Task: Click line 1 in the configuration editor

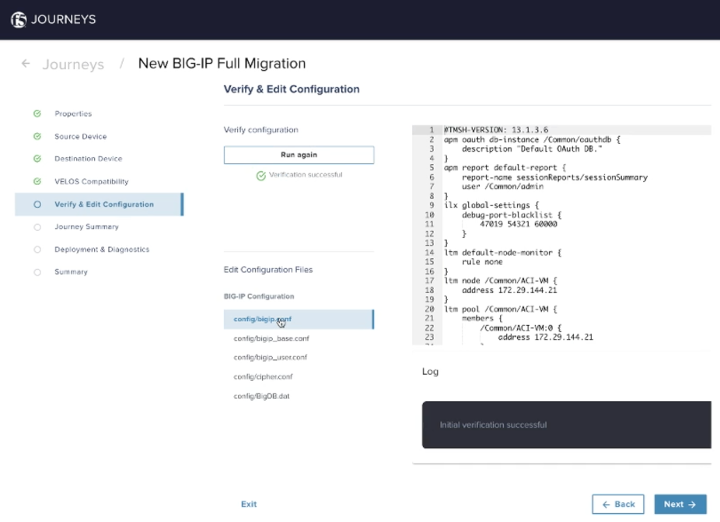Action: pos(562,130)
